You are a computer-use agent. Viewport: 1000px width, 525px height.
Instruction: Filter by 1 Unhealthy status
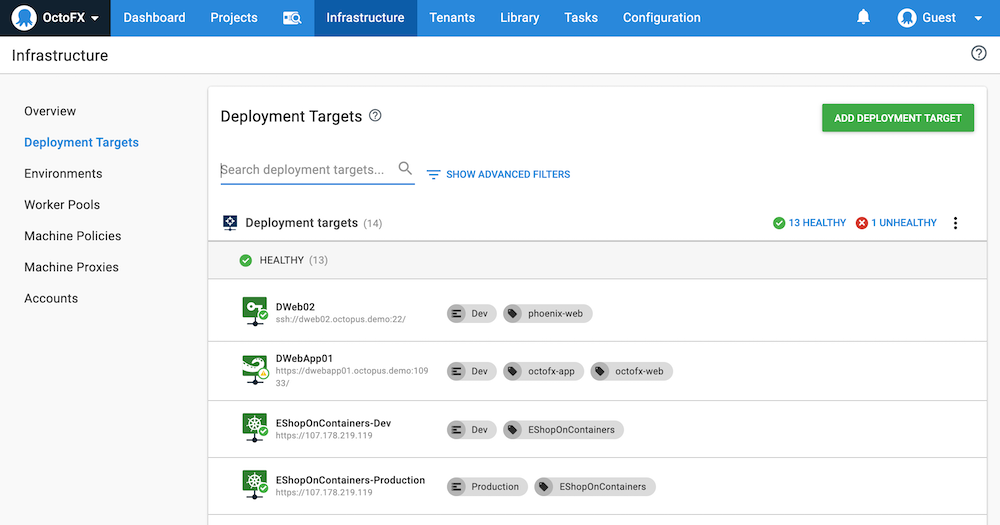(896, 223)
